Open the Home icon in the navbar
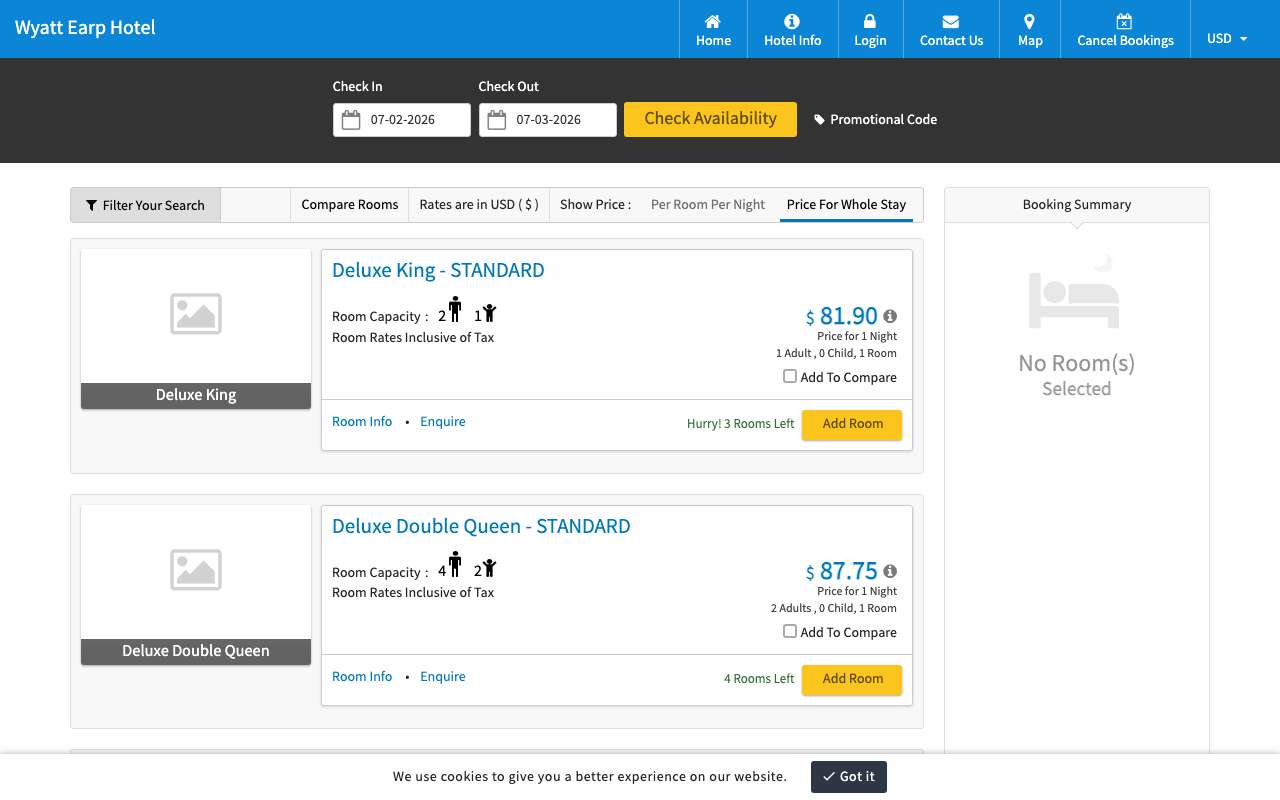Viewport: 1280px width, 800px height. [x=713, y=21]
